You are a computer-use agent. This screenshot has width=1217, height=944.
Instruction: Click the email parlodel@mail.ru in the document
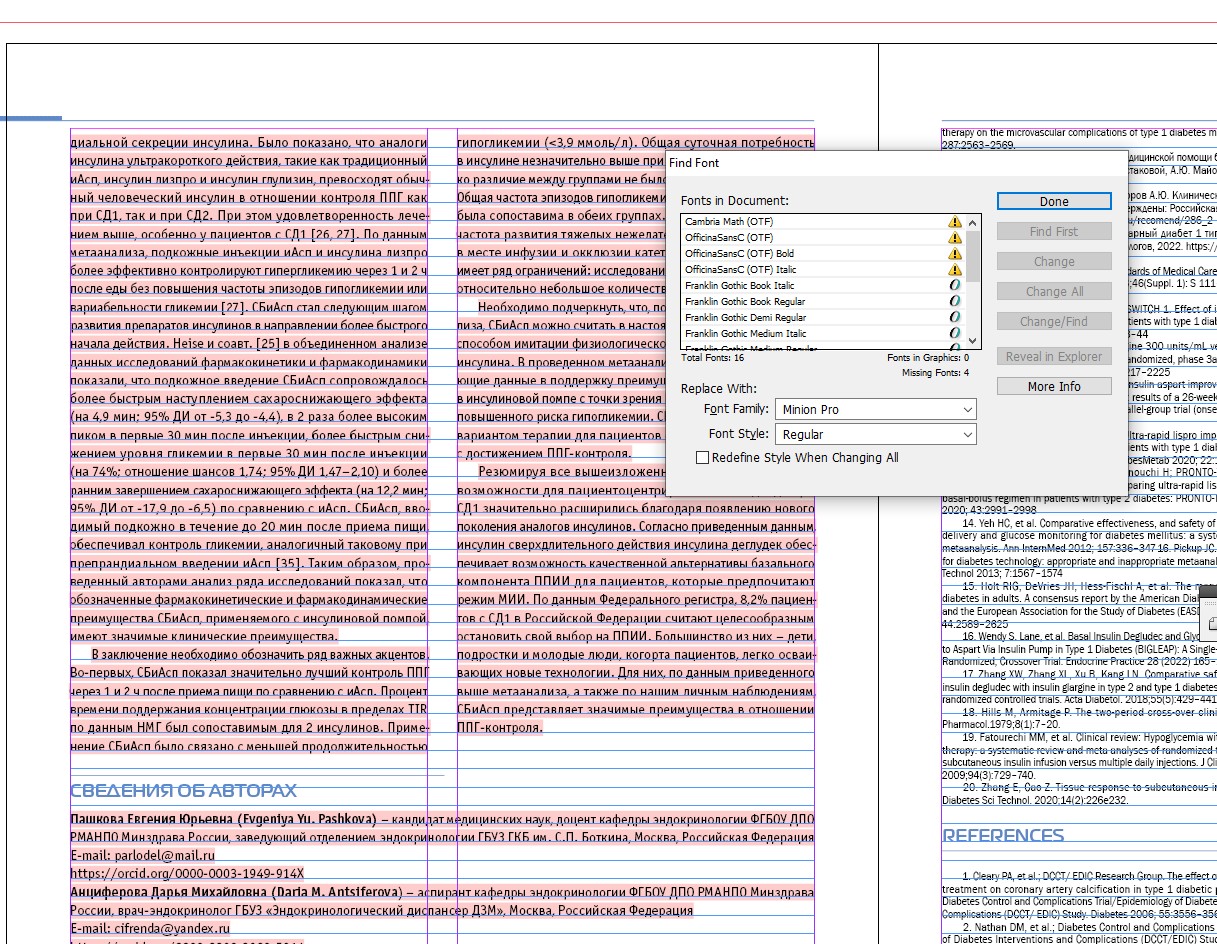[x=167, y=856]
